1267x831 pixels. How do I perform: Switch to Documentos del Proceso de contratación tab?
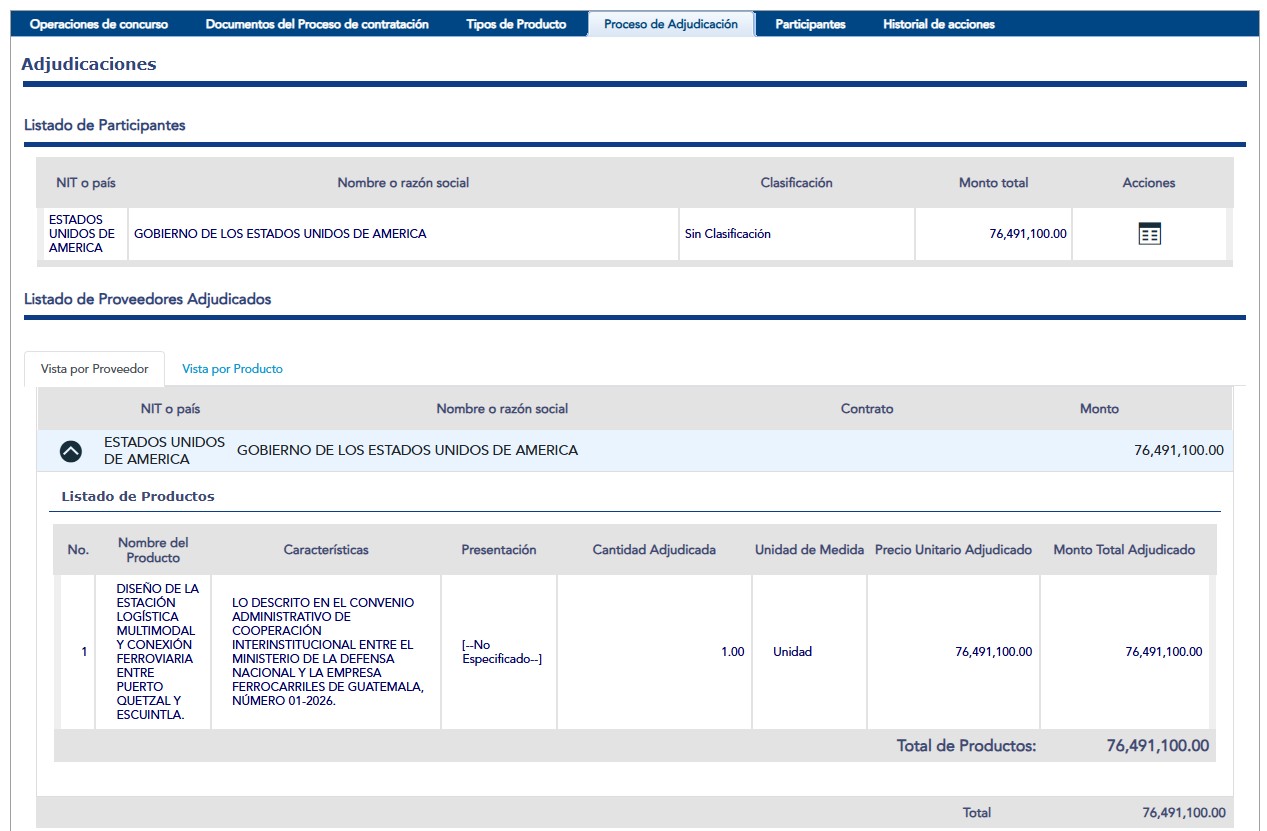point(317,24)
